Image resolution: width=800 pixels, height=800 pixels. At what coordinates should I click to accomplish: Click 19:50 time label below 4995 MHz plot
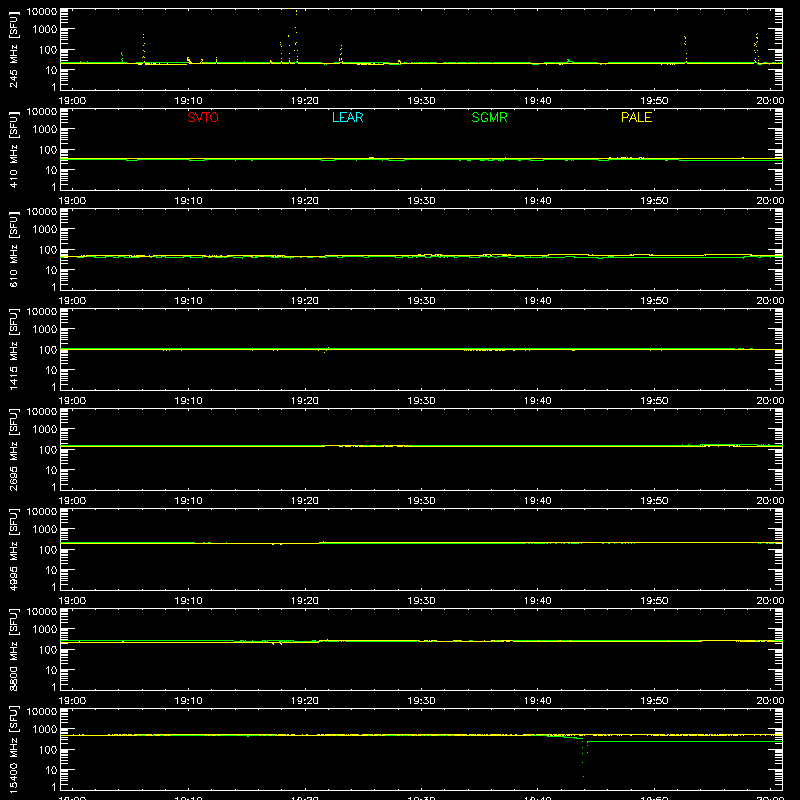[654, 601]
